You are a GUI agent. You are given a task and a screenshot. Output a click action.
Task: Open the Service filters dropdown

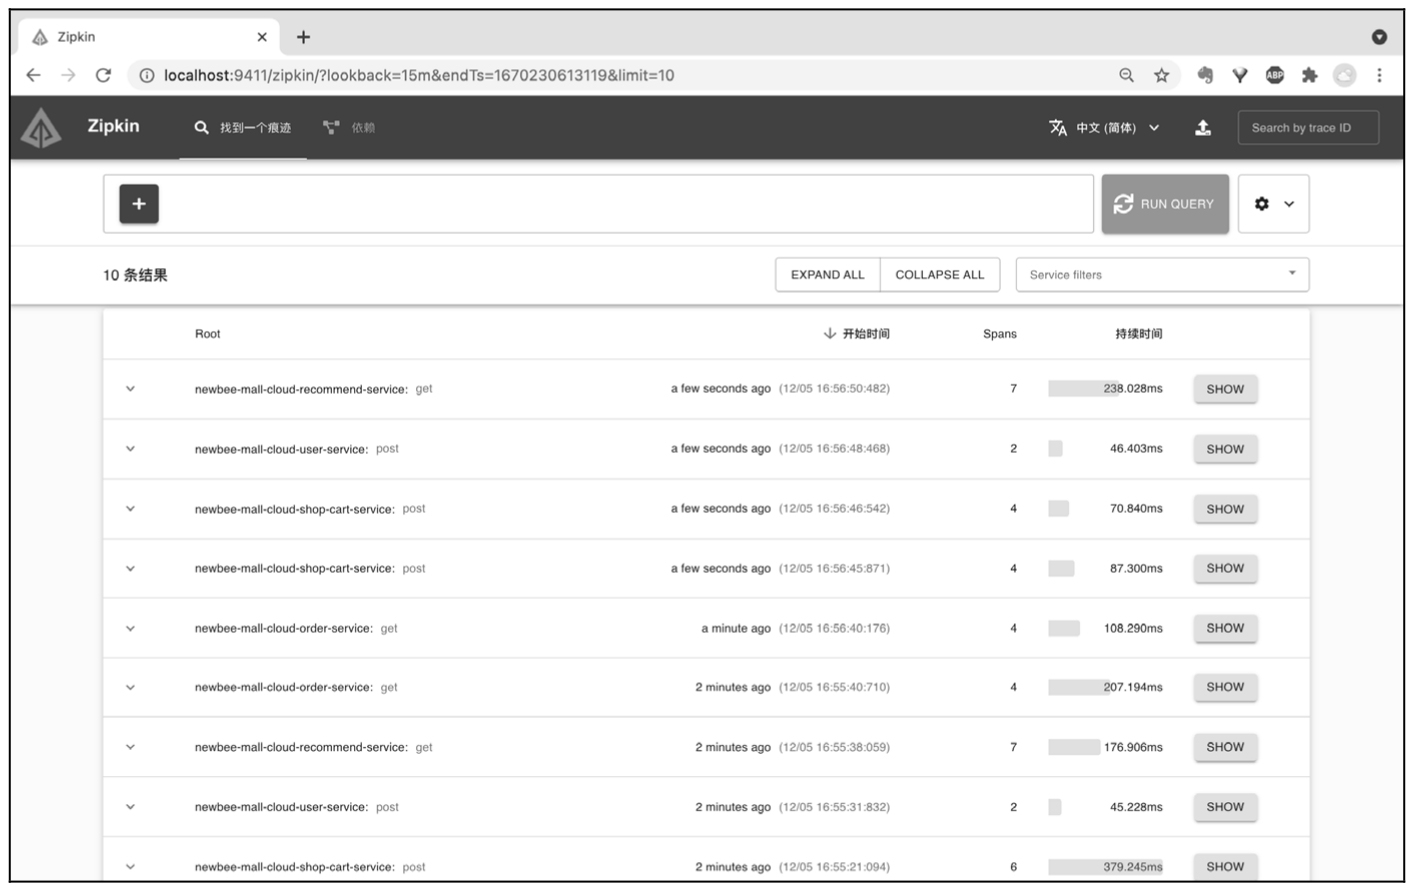tap(1162, 275)
